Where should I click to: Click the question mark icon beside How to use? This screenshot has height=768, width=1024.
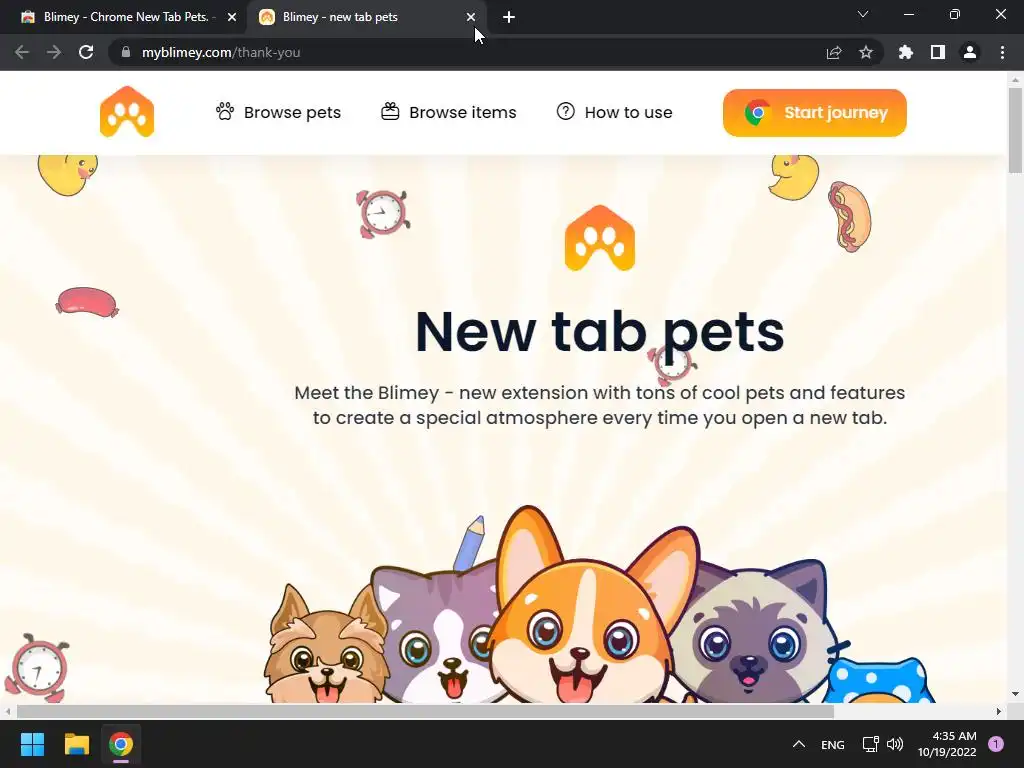566,112
